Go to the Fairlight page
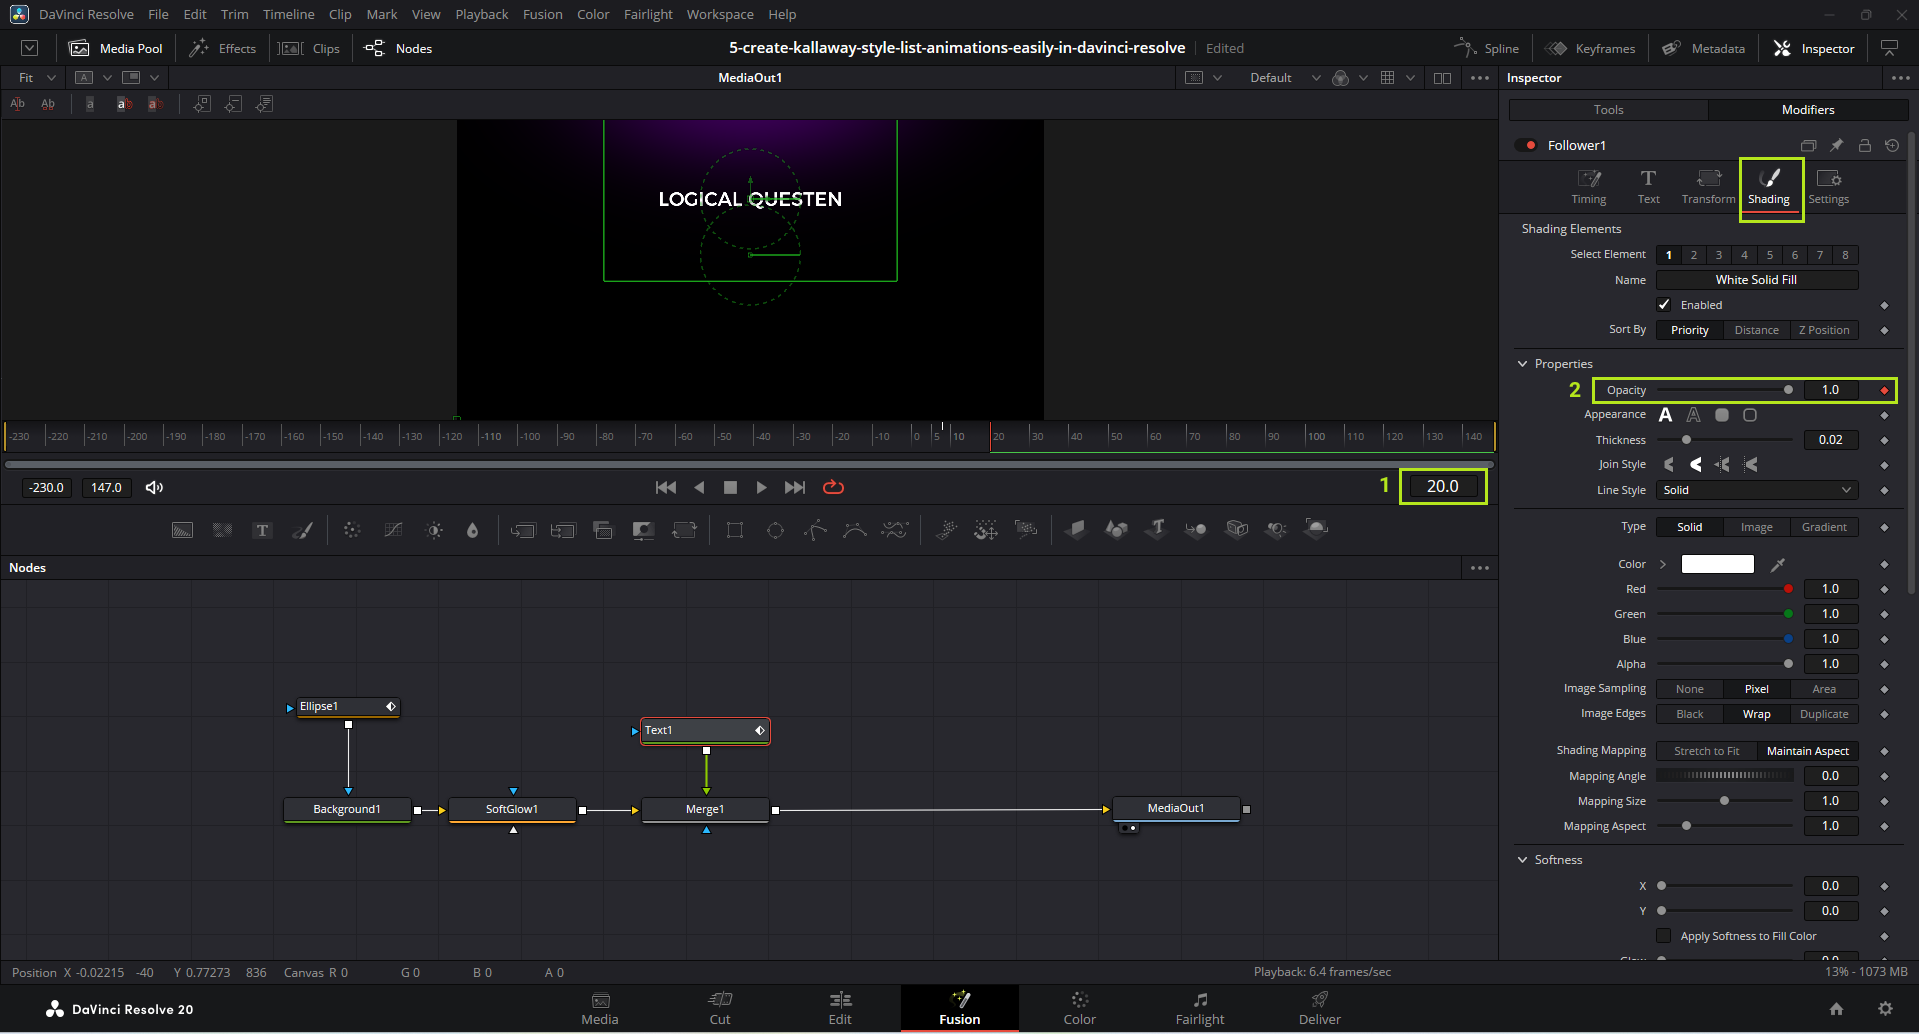This screenshot has height=1034, width=1919. click(x=1199, y=1008)
